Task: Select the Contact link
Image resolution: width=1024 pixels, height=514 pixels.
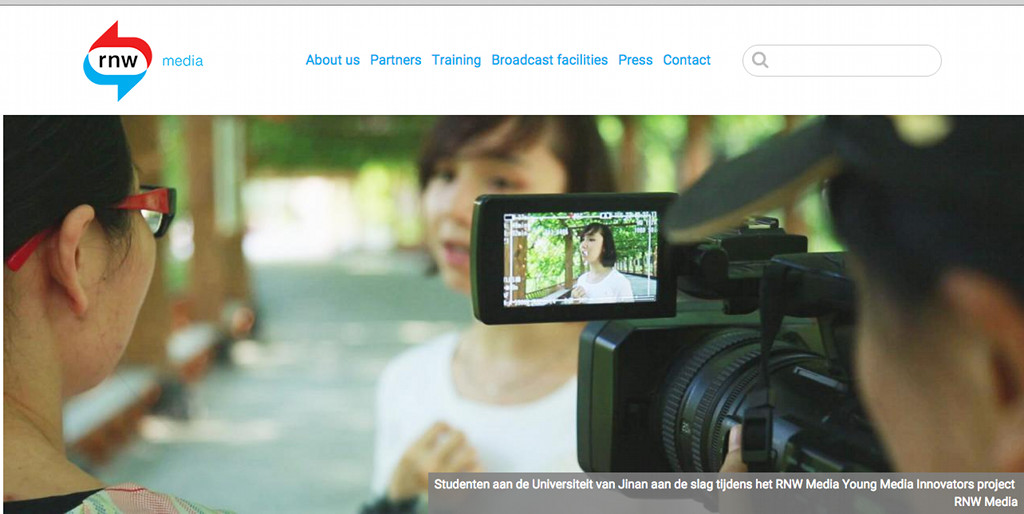Action: [686, 60]
